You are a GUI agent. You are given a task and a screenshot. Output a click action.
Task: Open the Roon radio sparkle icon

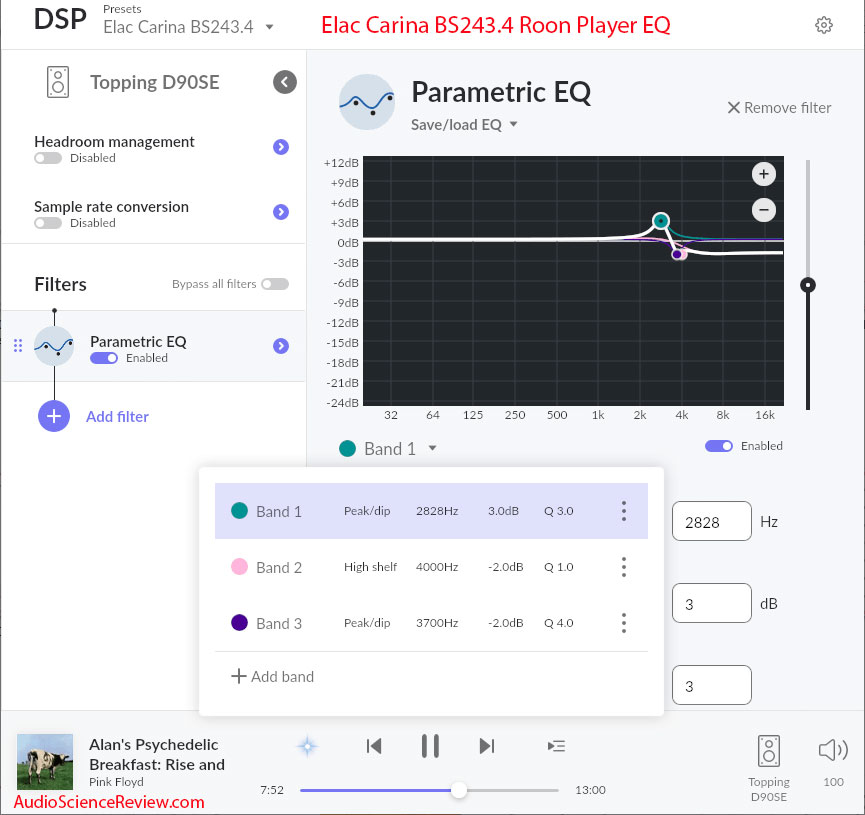[309, 746]
